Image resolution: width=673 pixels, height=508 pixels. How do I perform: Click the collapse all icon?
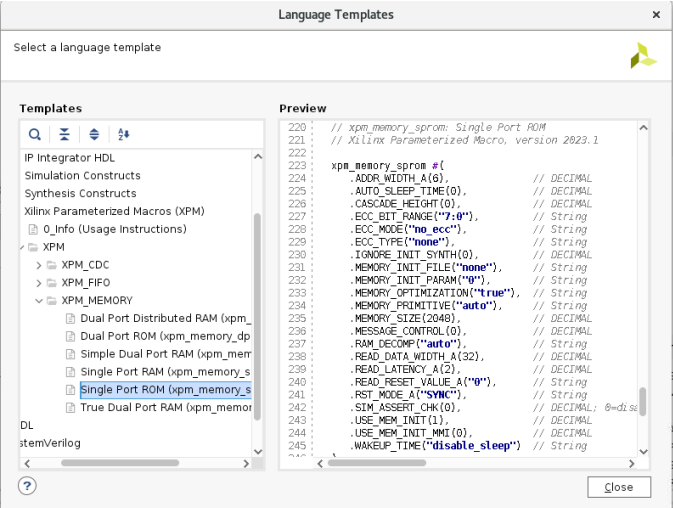pyautogui.click(x=64, y=134)
